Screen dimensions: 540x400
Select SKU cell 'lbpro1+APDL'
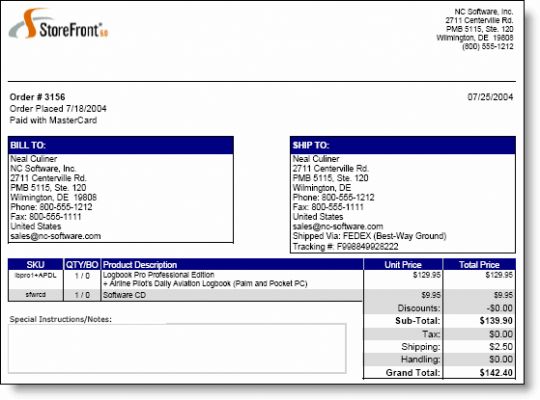click(x=35, y=275)
